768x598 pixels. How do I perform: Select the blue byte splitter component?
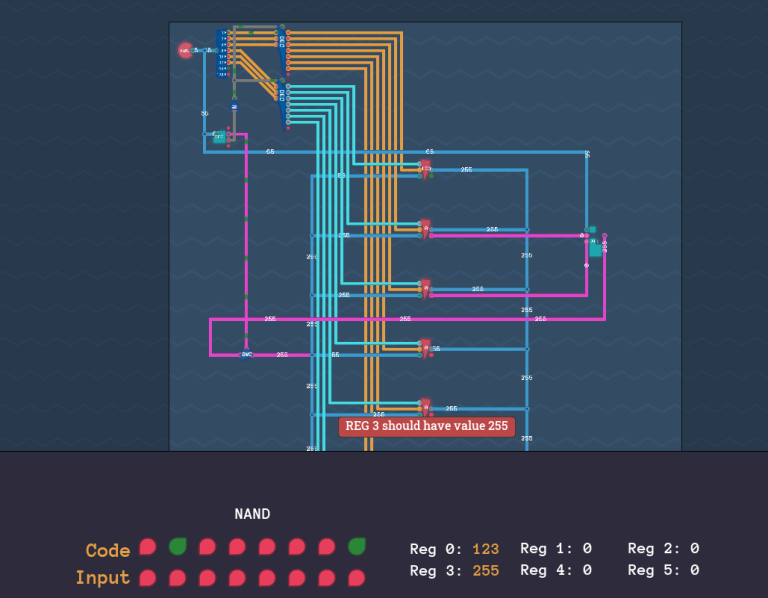(223, 54)
